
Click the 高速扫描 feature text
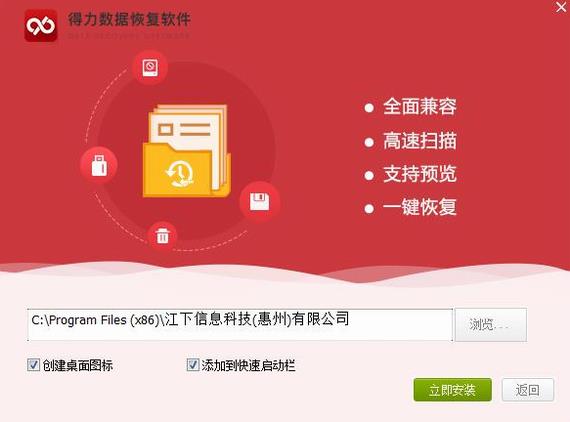(x=420, y=141)
